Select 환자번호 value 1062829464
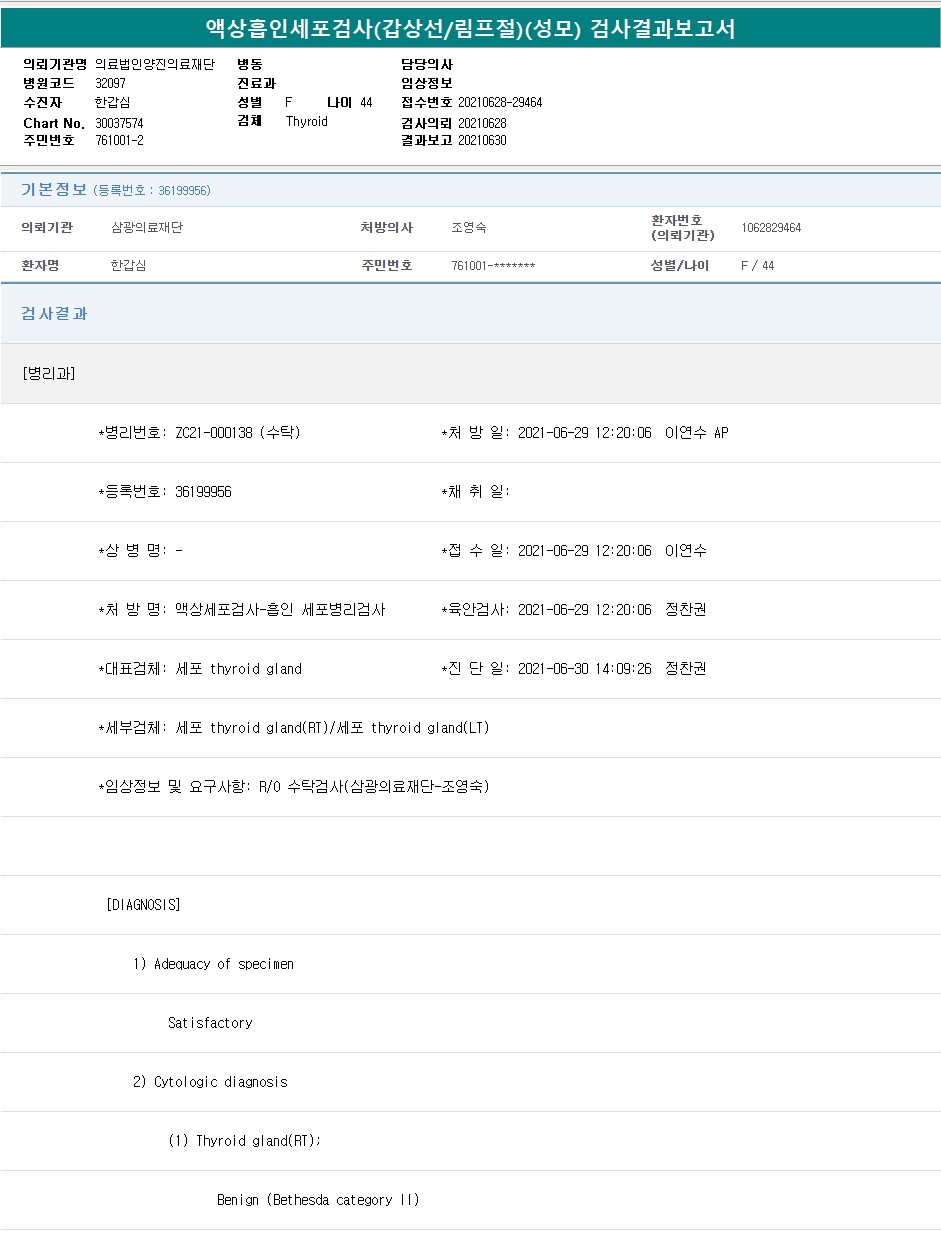 coord(771,228)
